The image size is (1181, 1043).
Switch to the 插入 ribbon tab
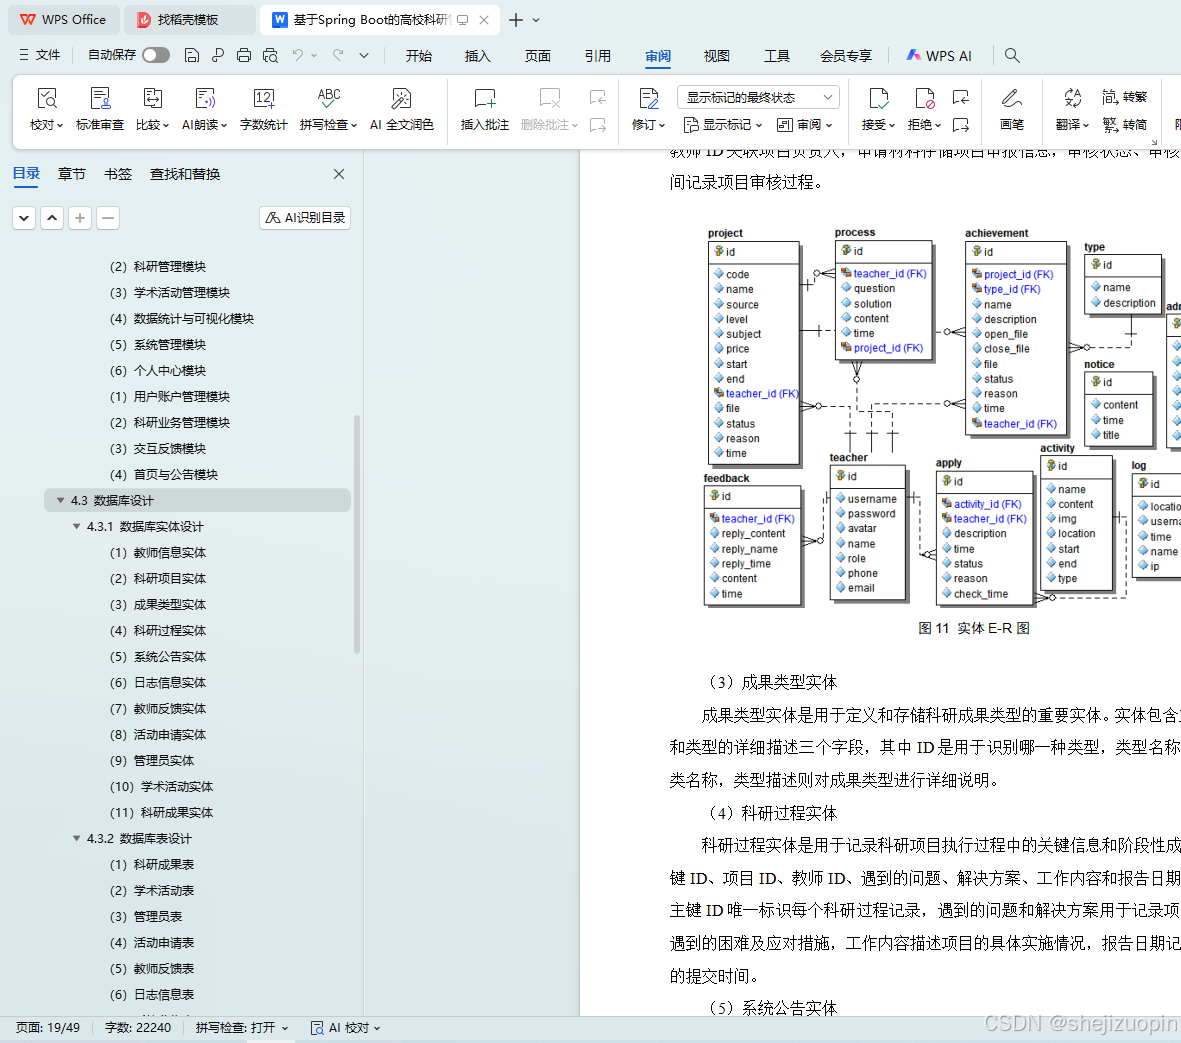point(478,56)
